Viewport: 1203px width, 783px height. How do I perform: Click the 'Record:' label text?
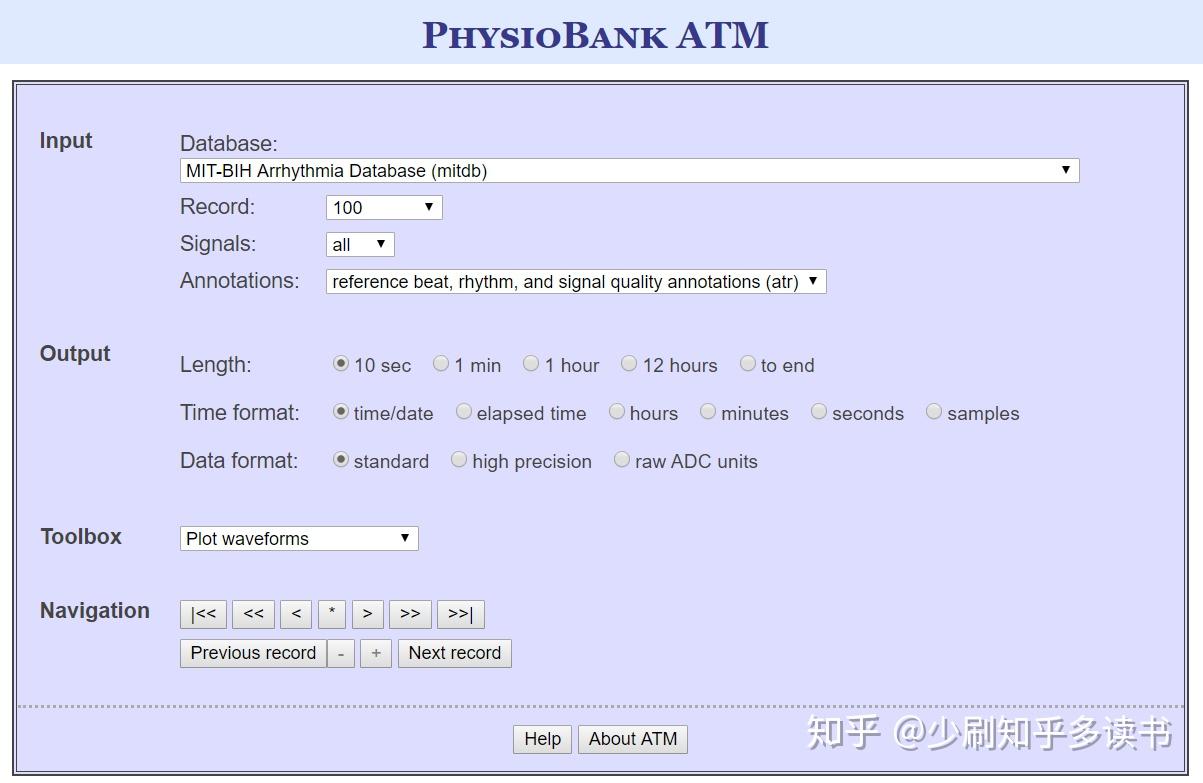point(218,207)
